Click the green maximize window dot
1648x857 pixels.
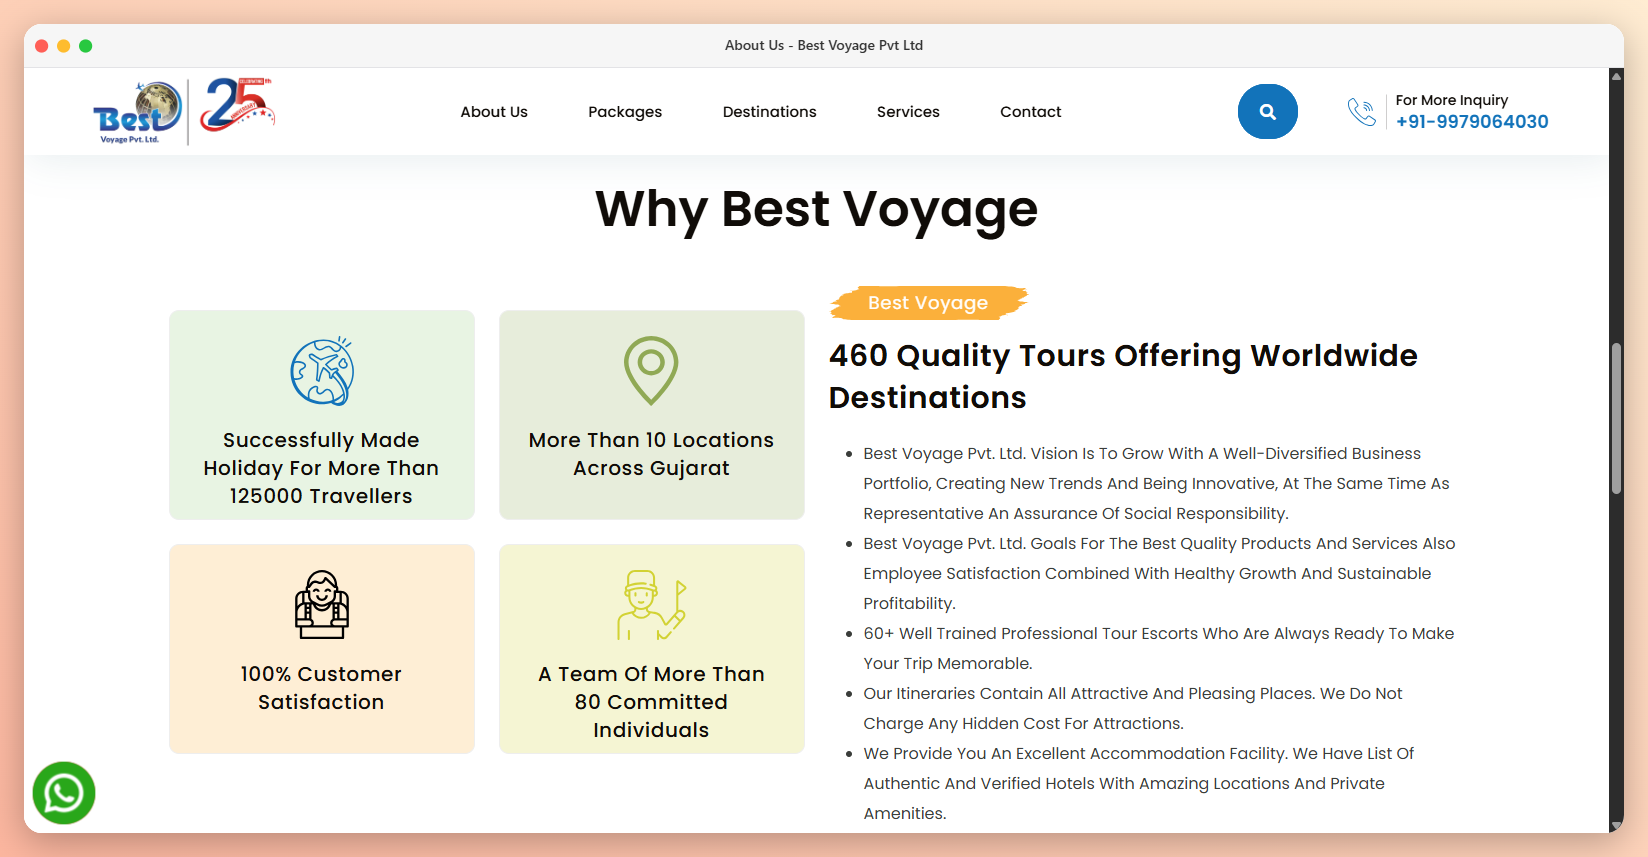point(85,46)
